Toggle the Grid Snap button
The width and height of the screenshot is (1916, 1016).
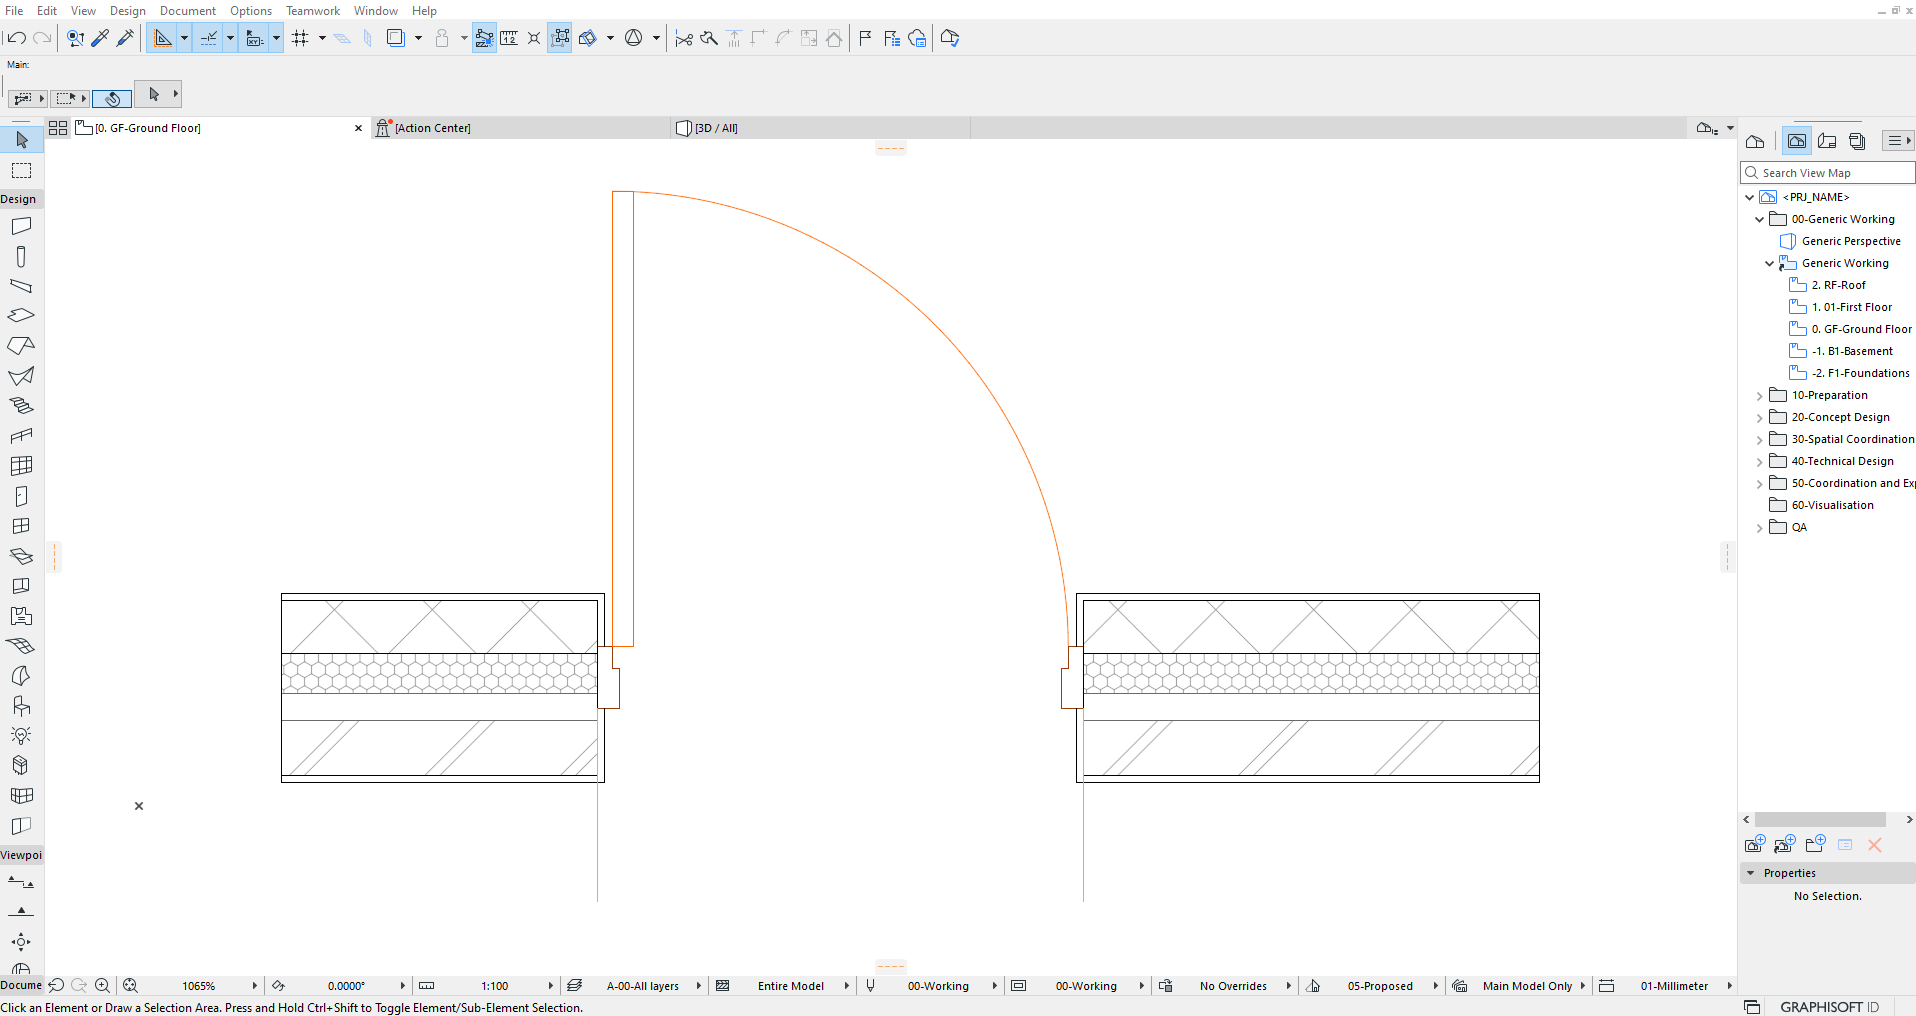point(300,38)
